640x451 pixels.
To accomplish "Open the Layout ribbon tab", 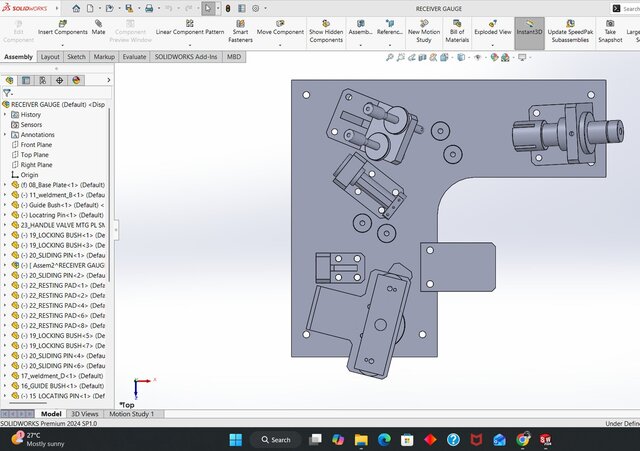I will 50,57.
